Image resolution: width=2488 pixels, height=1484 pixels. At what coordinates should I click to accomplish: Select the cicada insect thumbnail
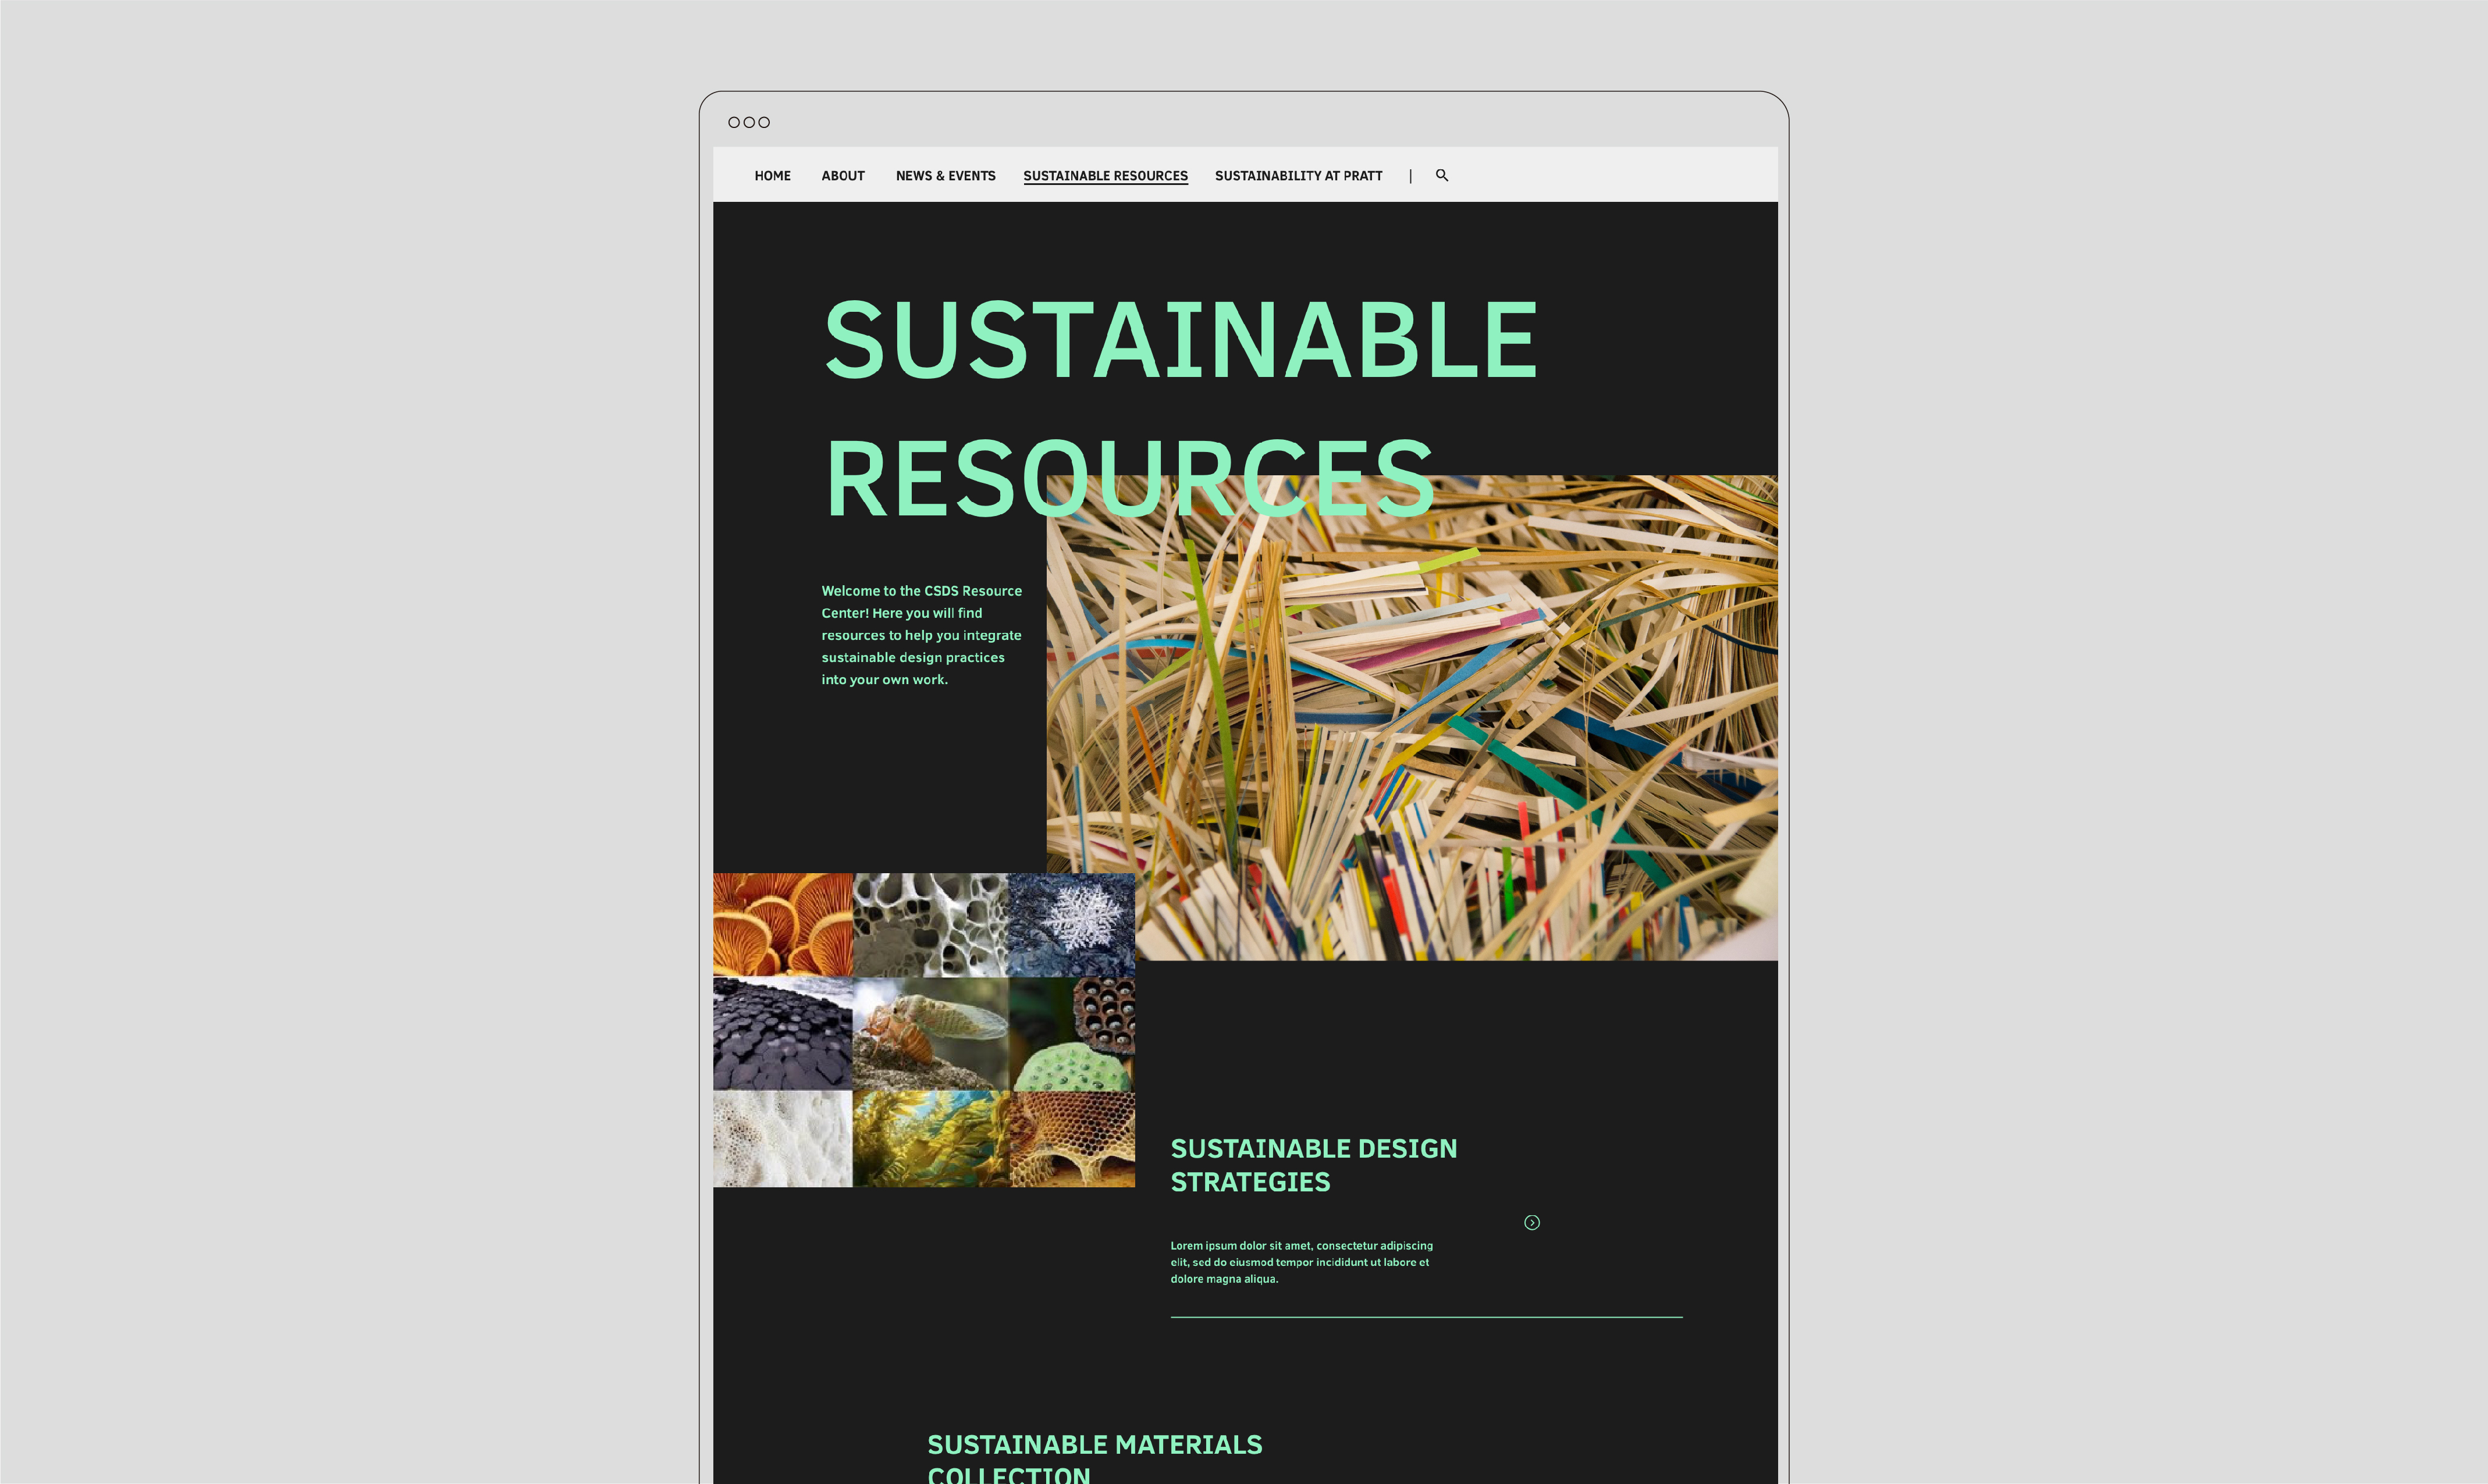pyautogui.click(x=930, y=1034)
